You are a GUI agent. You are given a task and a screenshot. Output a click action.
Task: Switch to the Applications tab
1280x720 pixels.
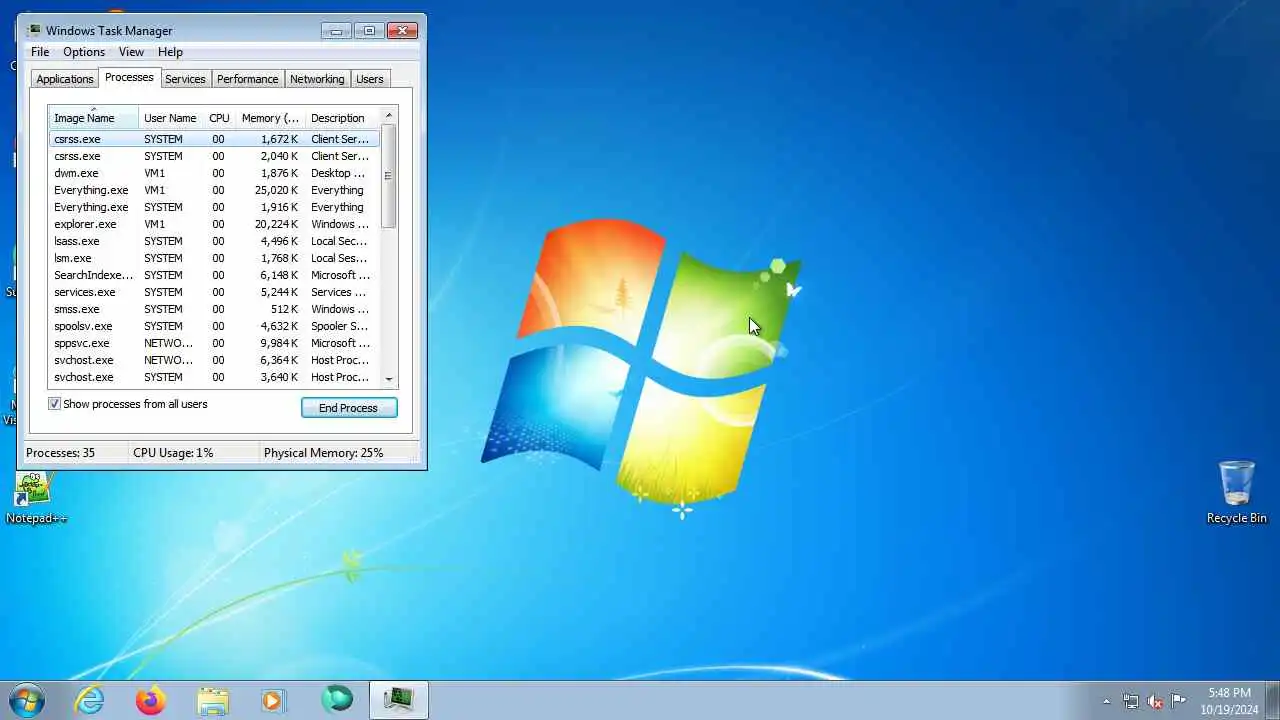click(x=65, y=79)
